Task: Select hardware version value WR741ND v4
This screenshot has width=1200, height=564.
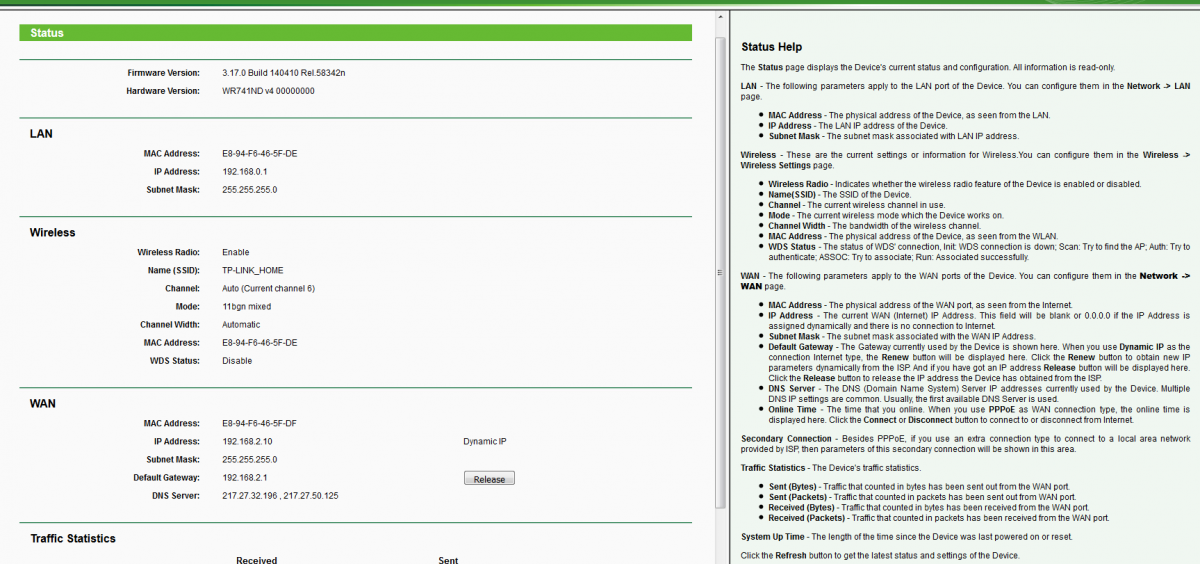Action: [268, 91]
